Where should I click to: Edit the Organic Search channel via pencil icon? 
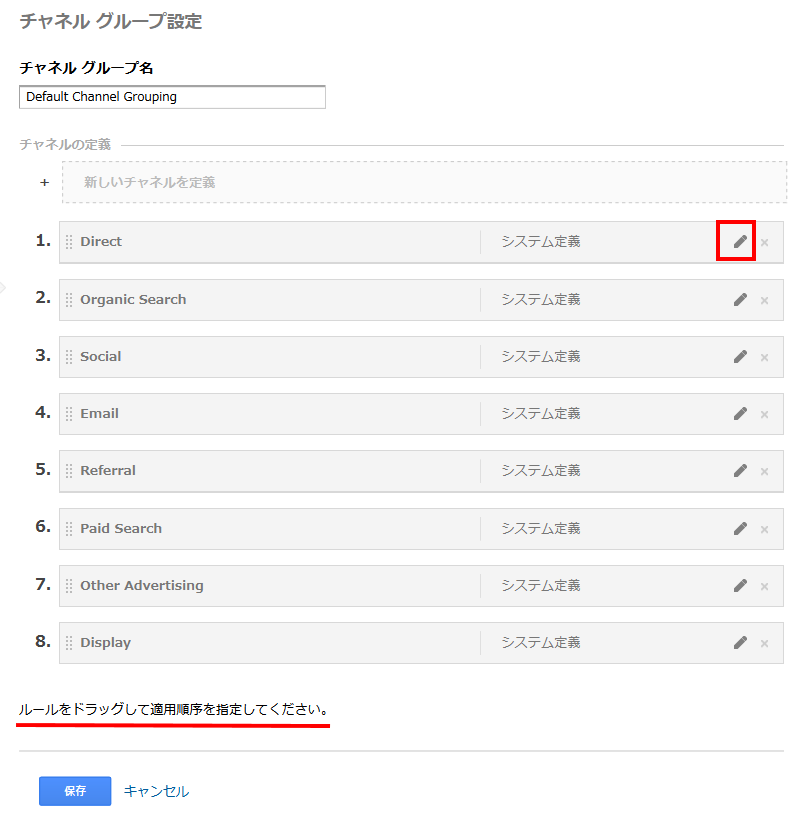[740, 300]
